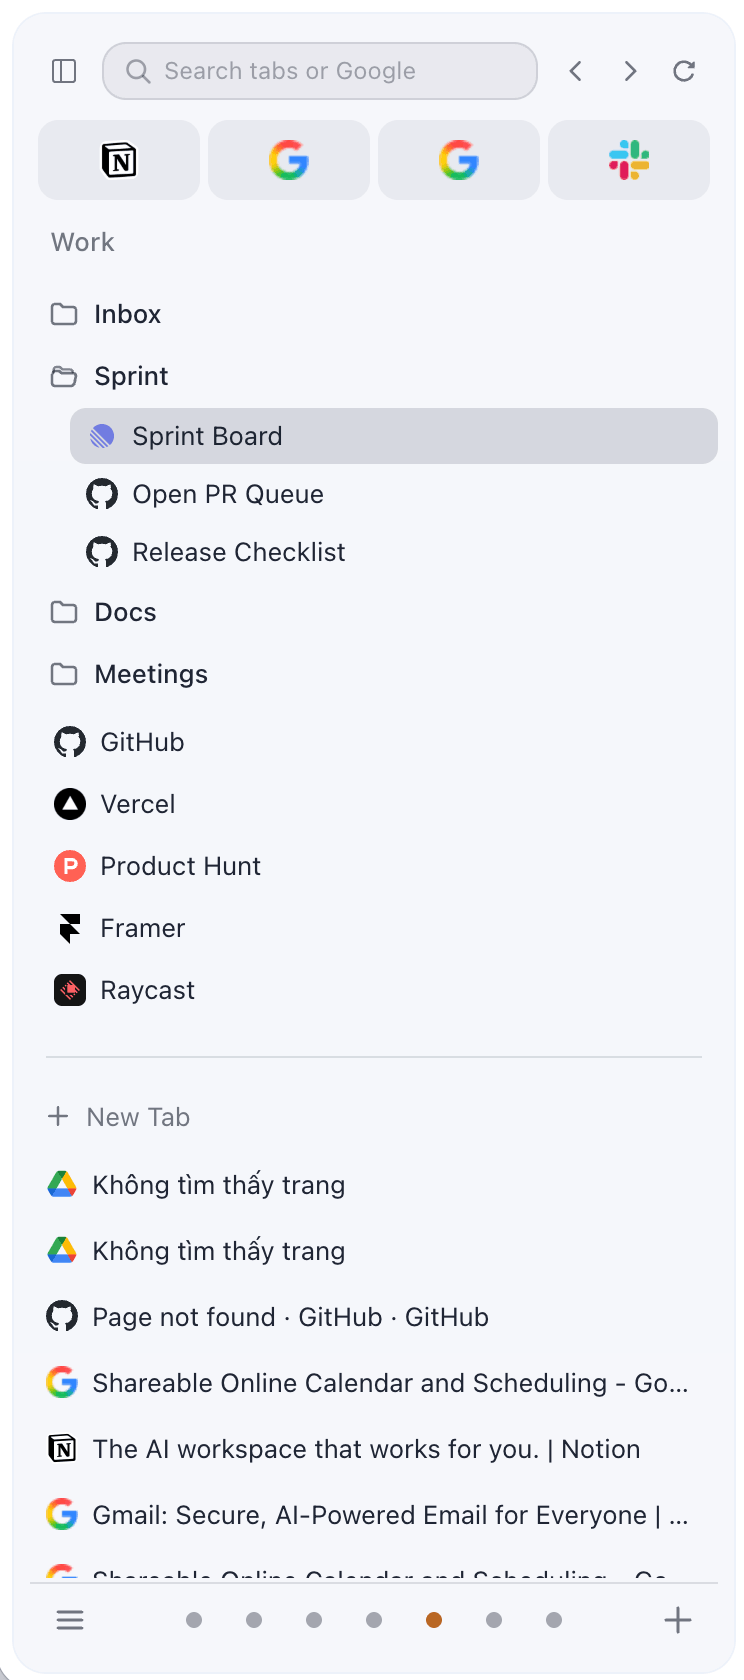
Task: Expand the Inbox folder
Action: pyautogui.click(x=127, y=314)
